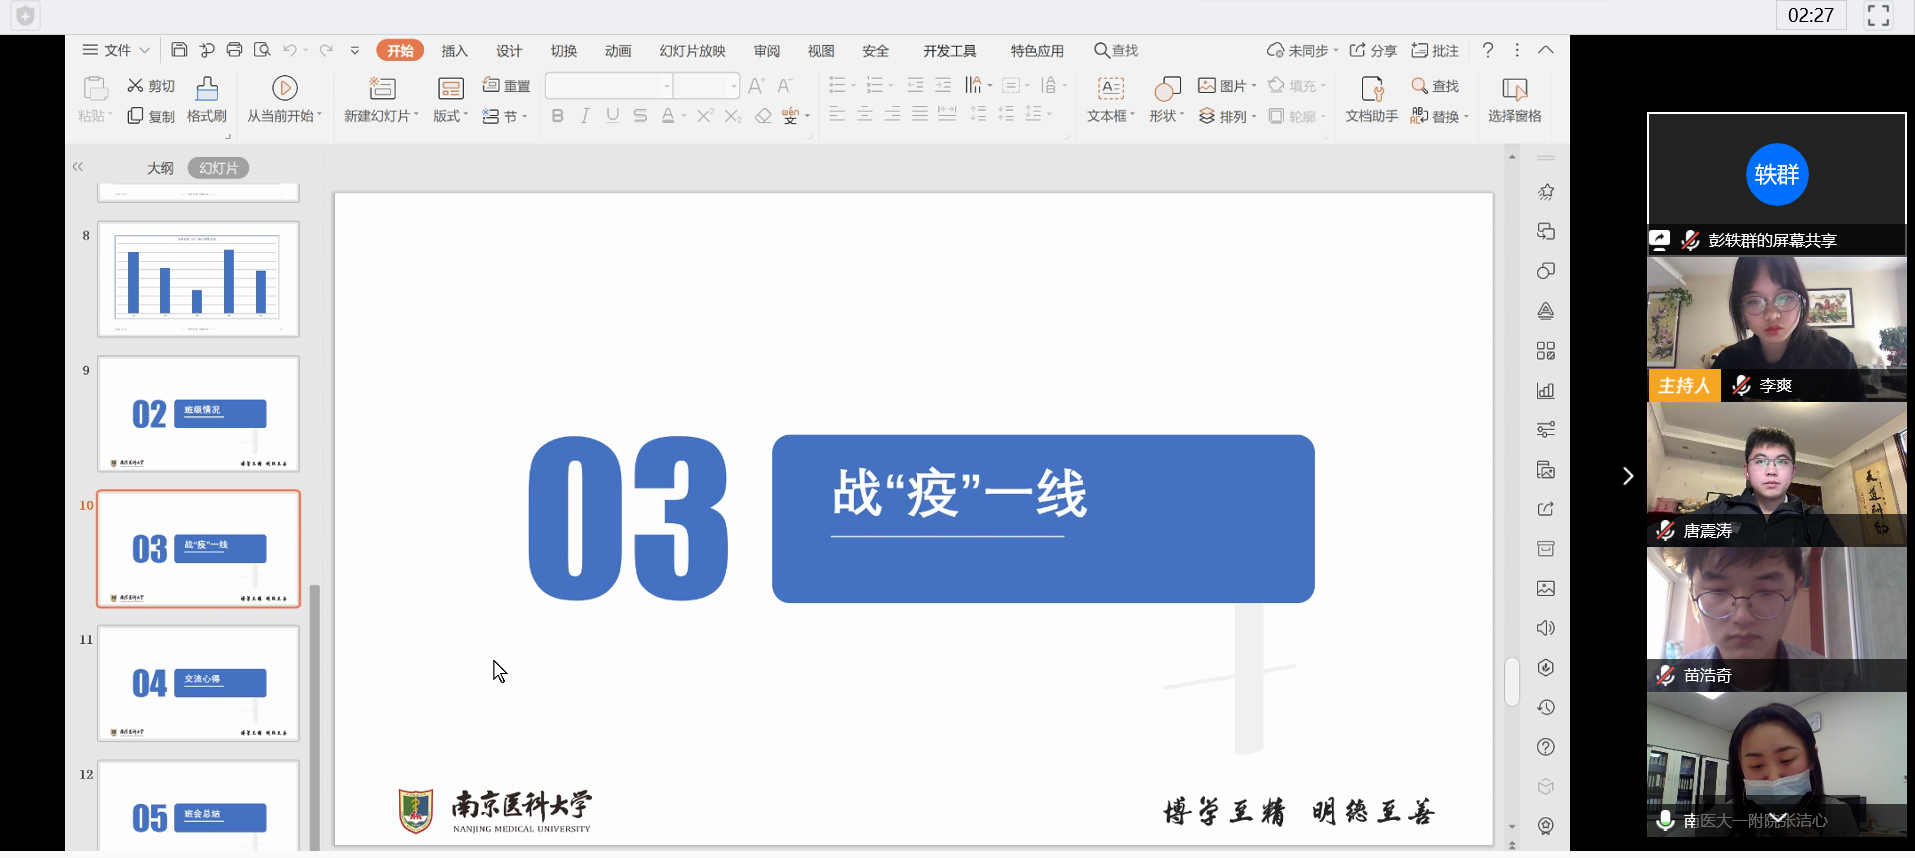The image size is (1915, 858).
Task: Expand the font name combo box
Action: [667, 86]
